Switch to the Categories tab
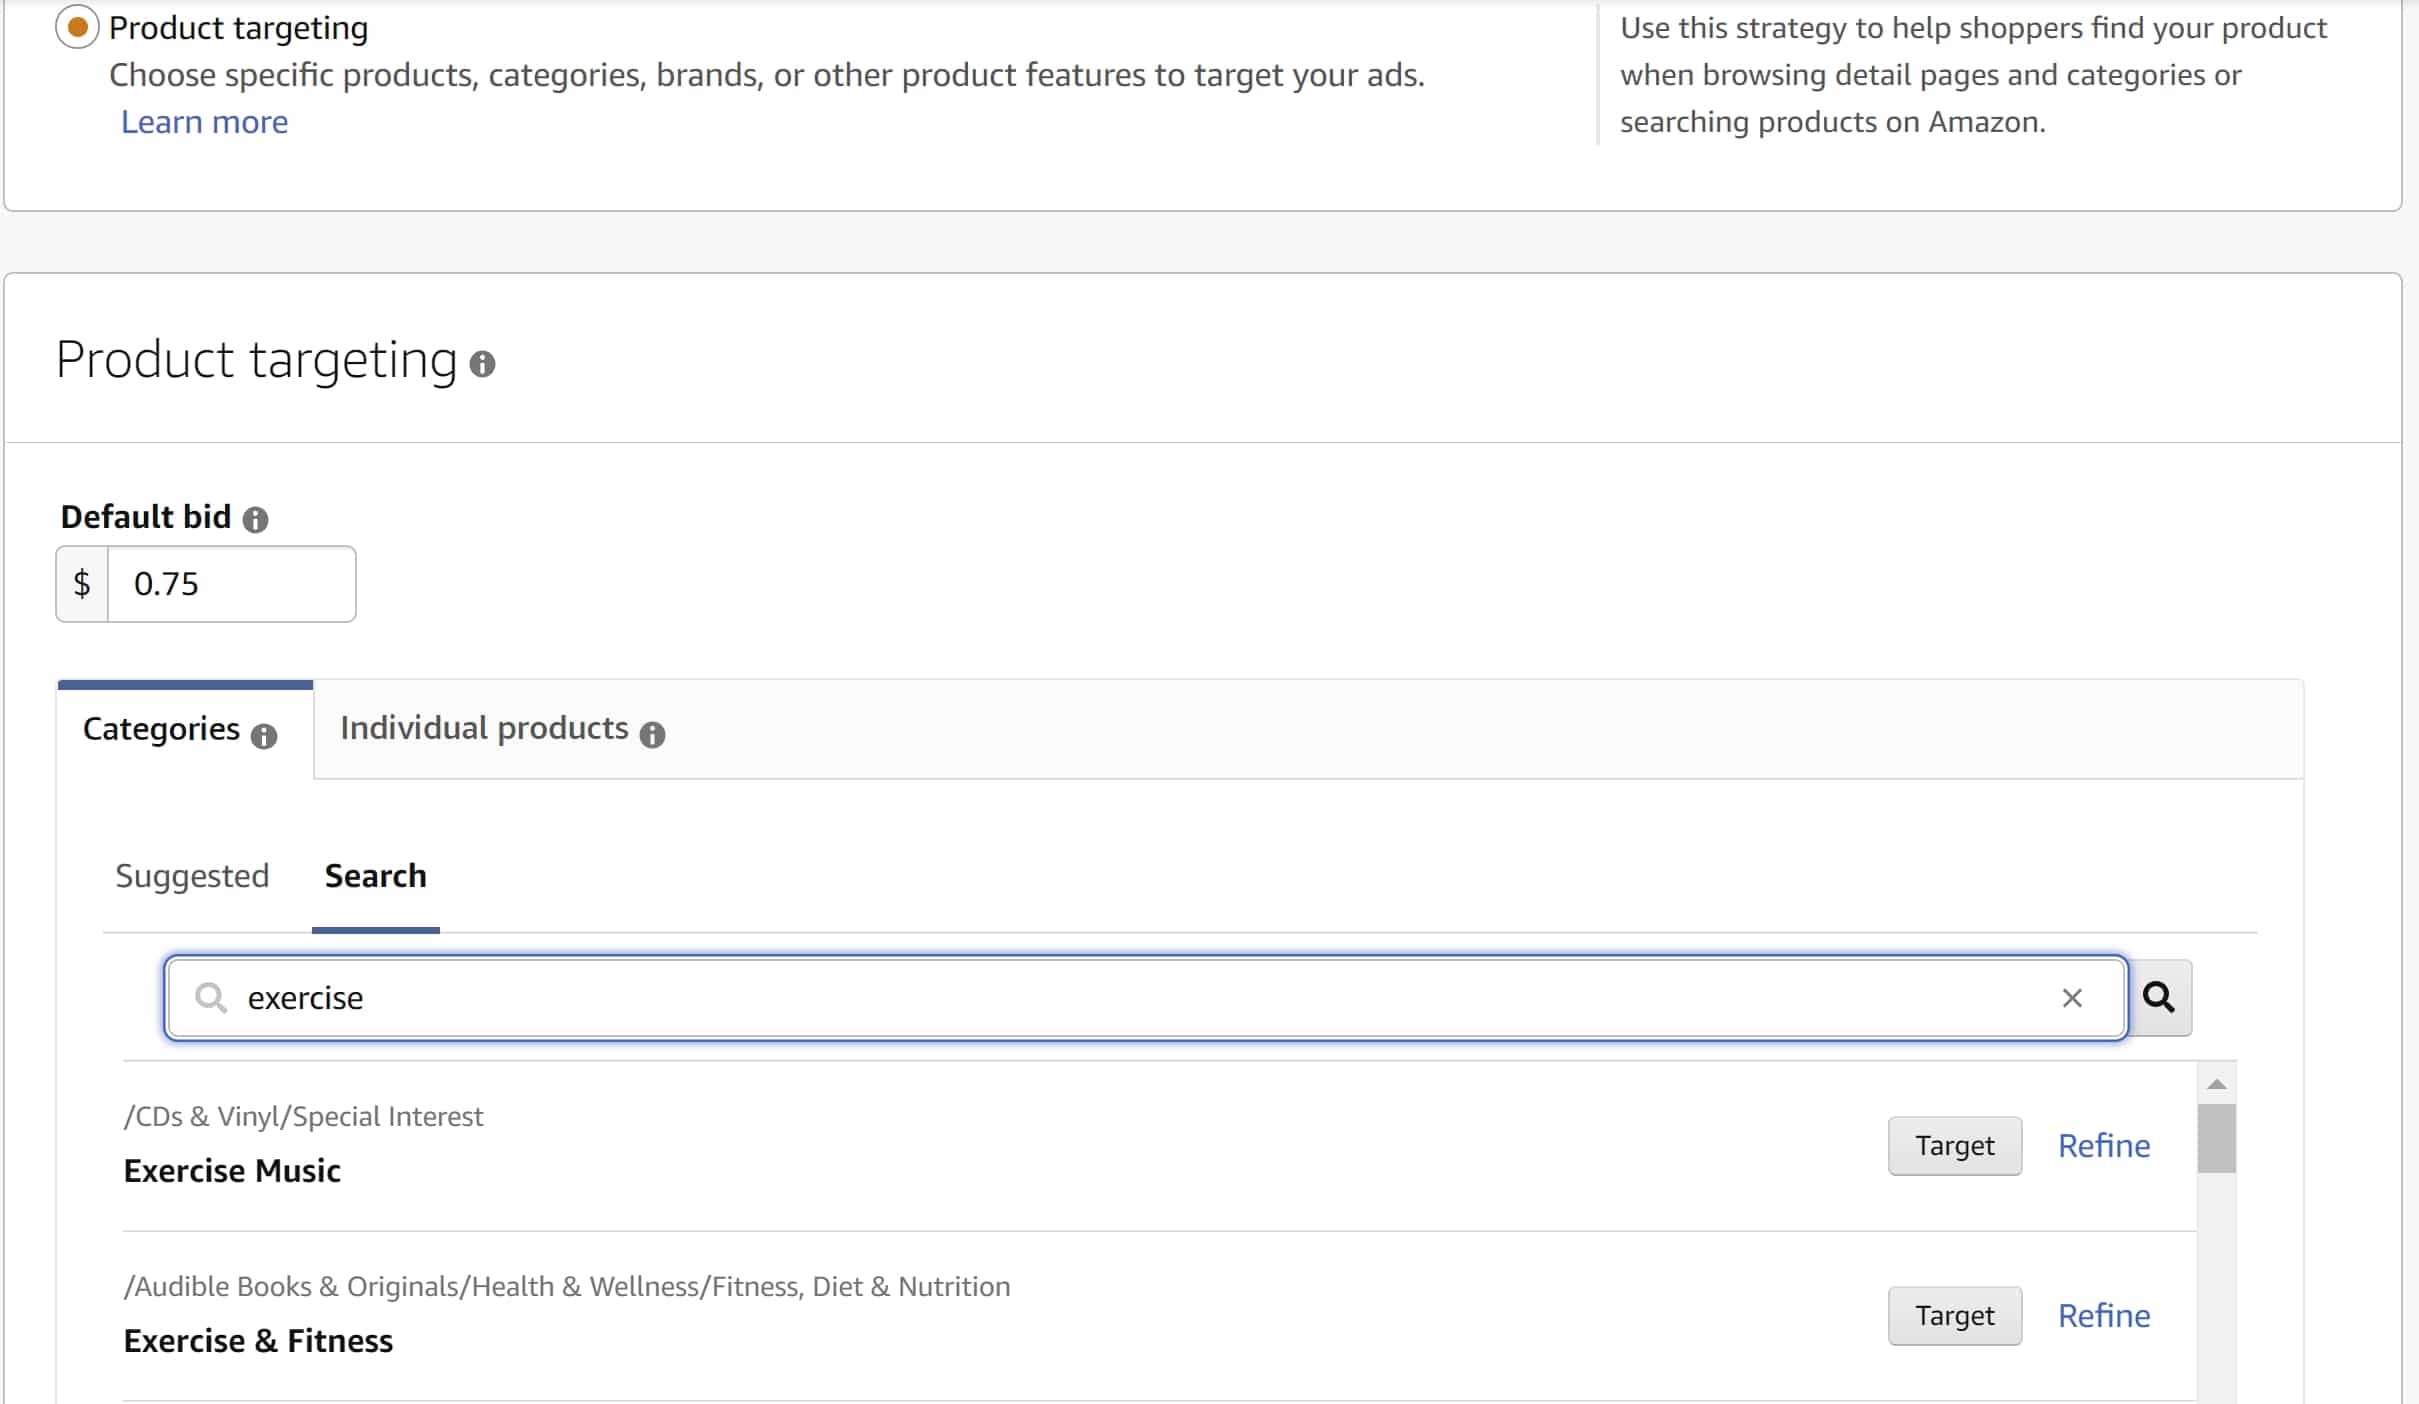 [185, 730]
